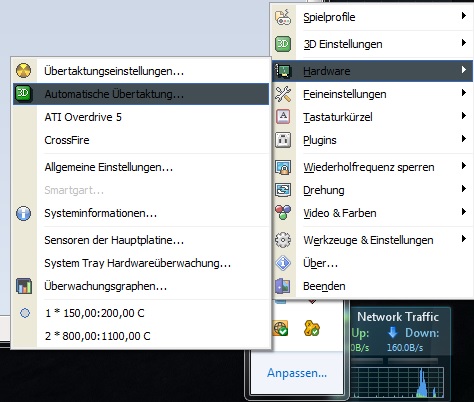
Task: Click the Drehung rotation icon
Action: coord(283,190)
